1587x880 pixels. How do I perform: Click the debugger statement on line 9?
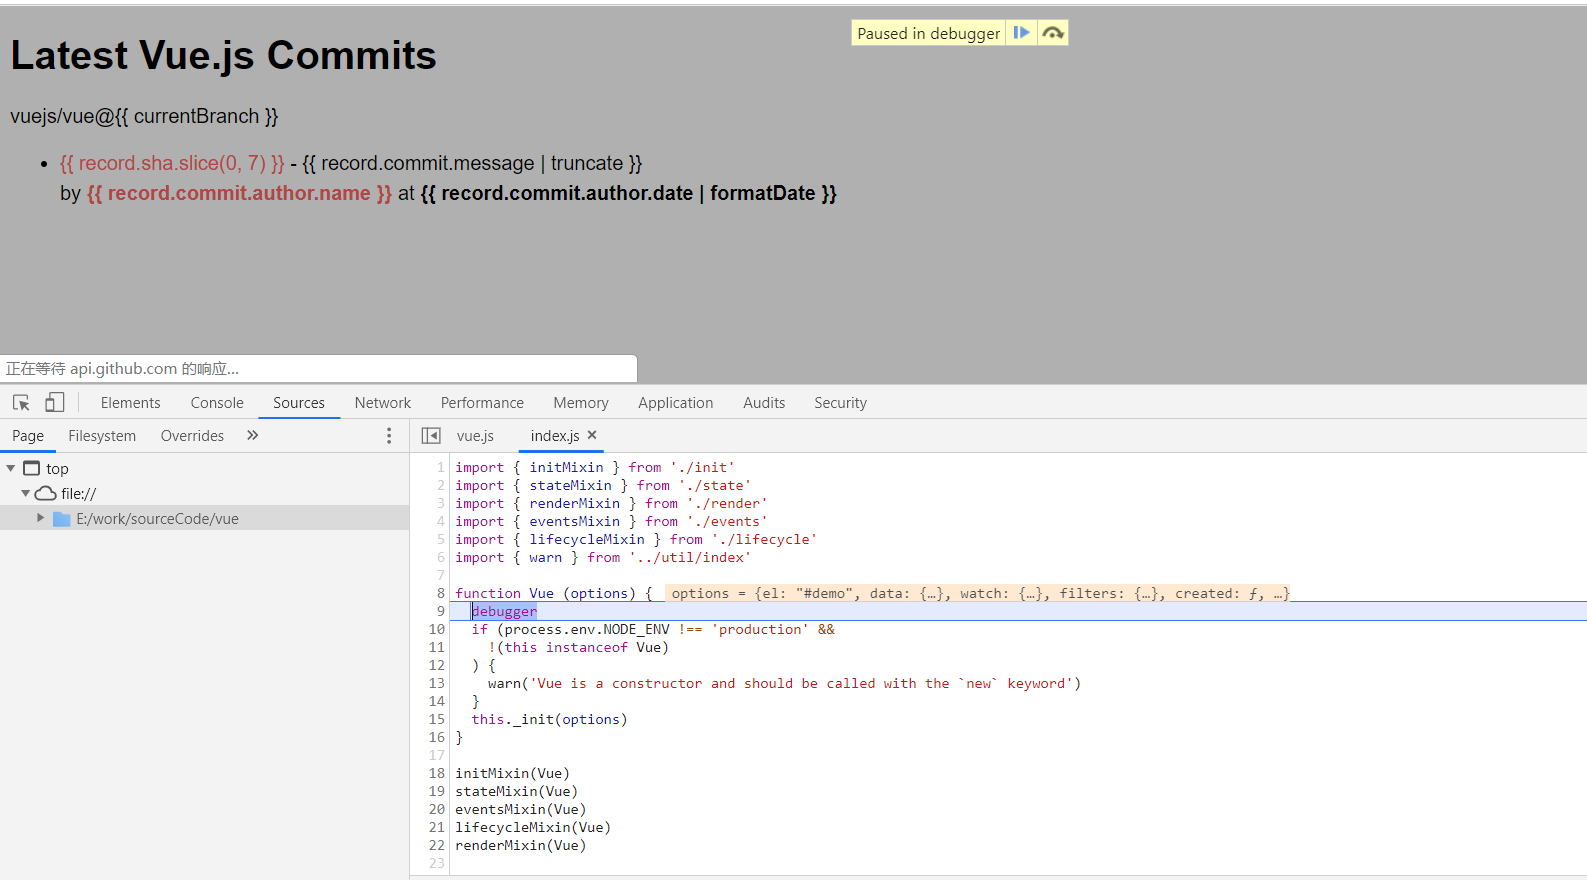click(504, 611)
